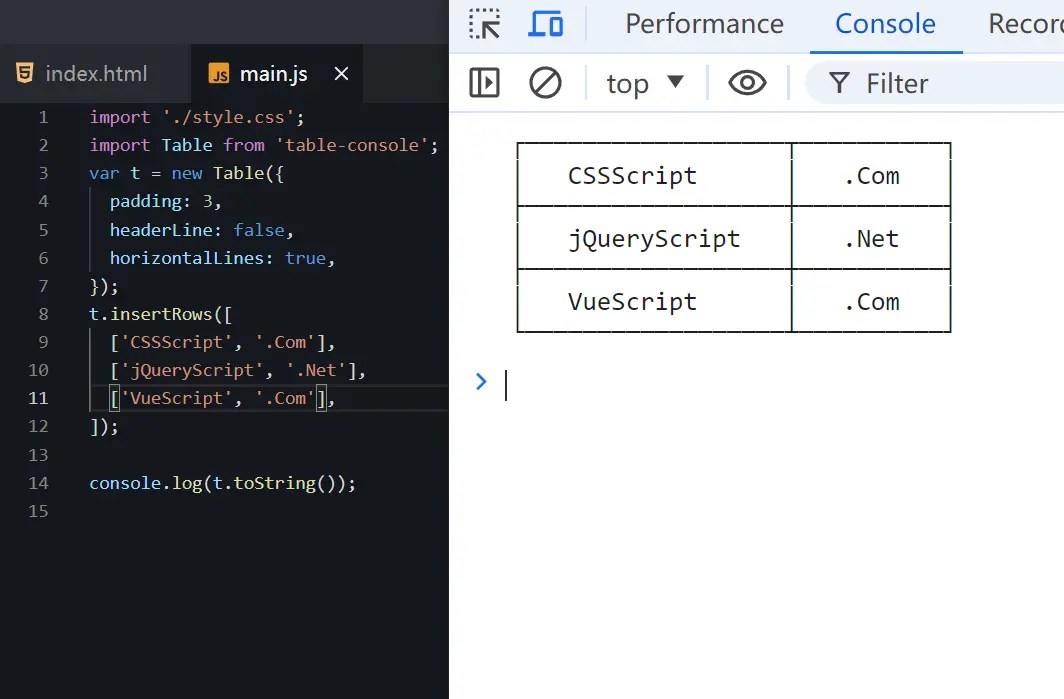Activate the inspect element picker icon
1064x699 pixels.
click(484, 24)
